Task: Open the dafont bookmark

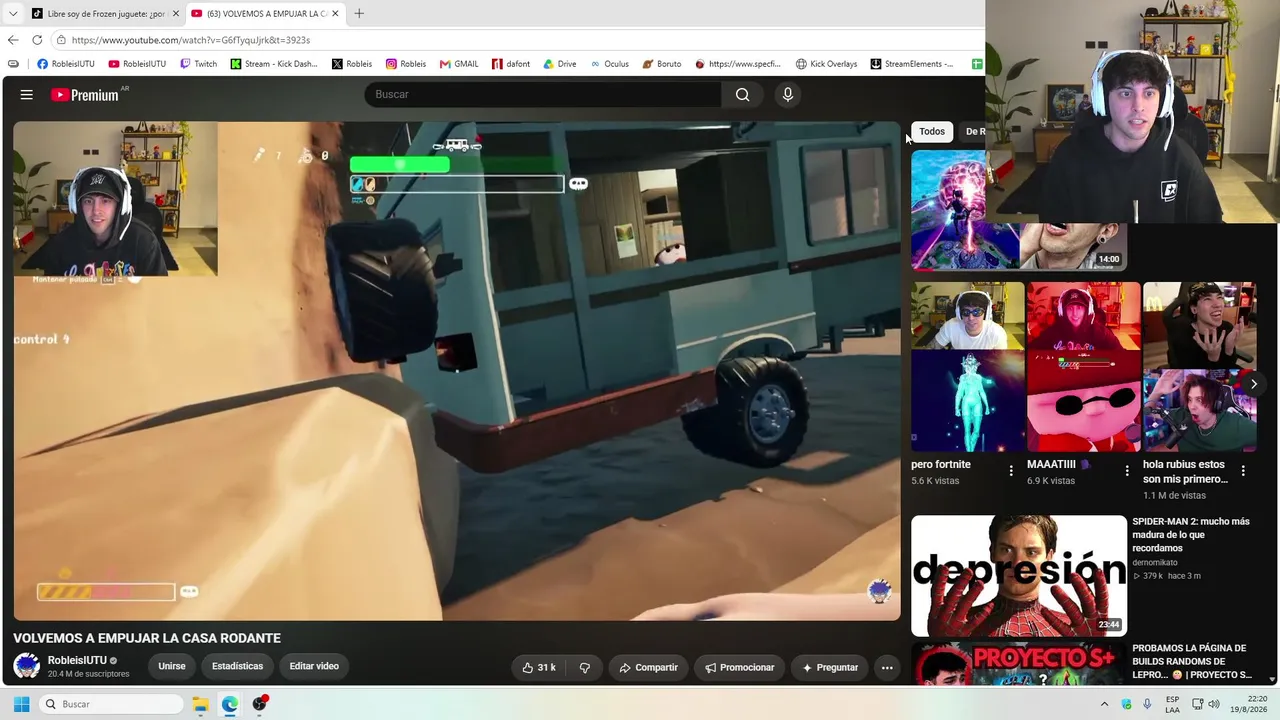Action: point(511,64)
